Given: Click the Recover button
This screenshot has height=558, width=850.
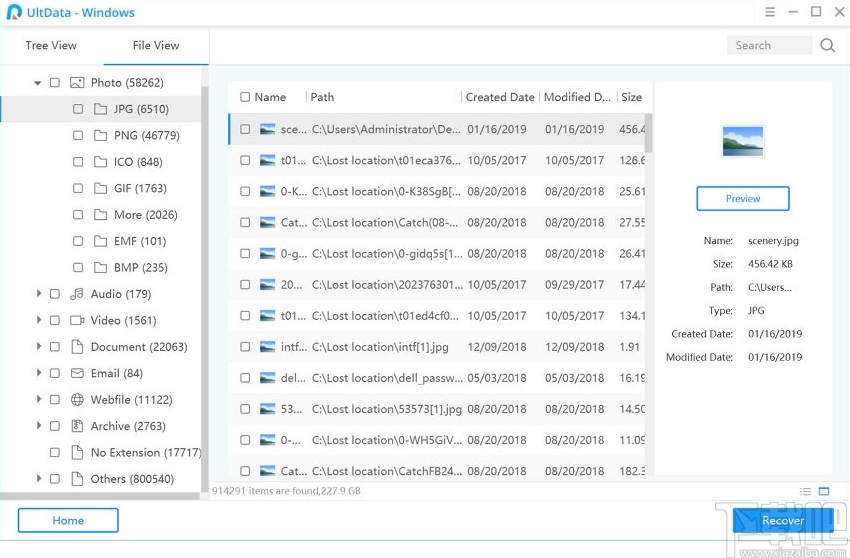Looking at the screenshot, I should 783,521.
